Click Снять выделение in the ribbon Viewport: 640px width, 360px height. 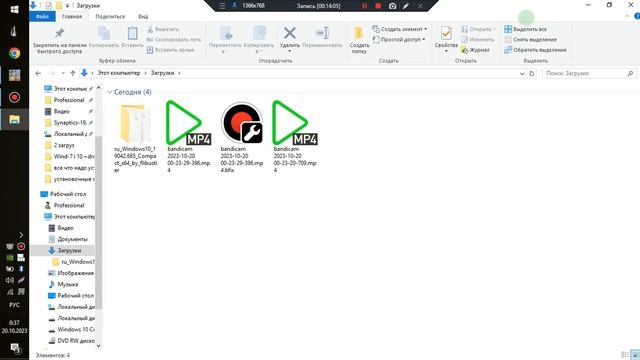pos(530,40)
